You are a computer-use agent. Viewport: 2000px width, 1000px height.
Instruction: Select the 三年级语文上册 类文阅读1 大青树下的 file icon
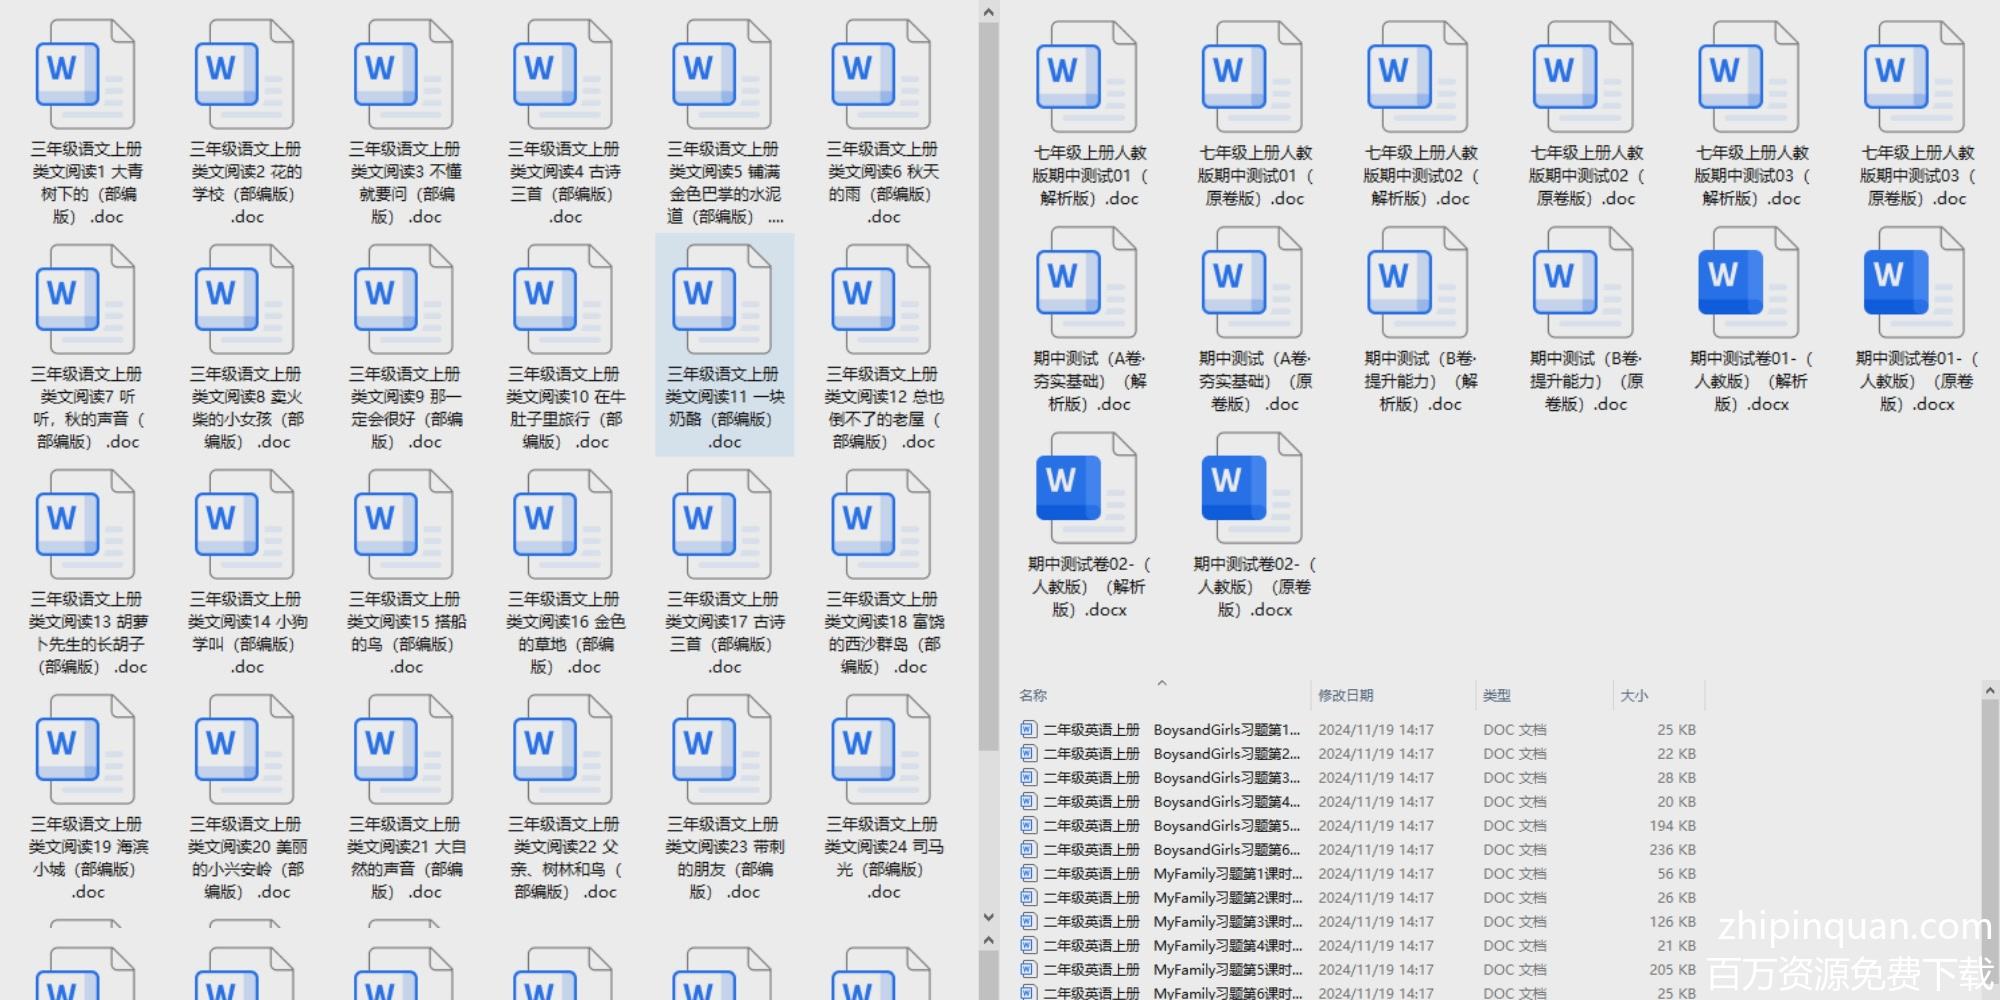pyautogui.click(x=85, y=76)
